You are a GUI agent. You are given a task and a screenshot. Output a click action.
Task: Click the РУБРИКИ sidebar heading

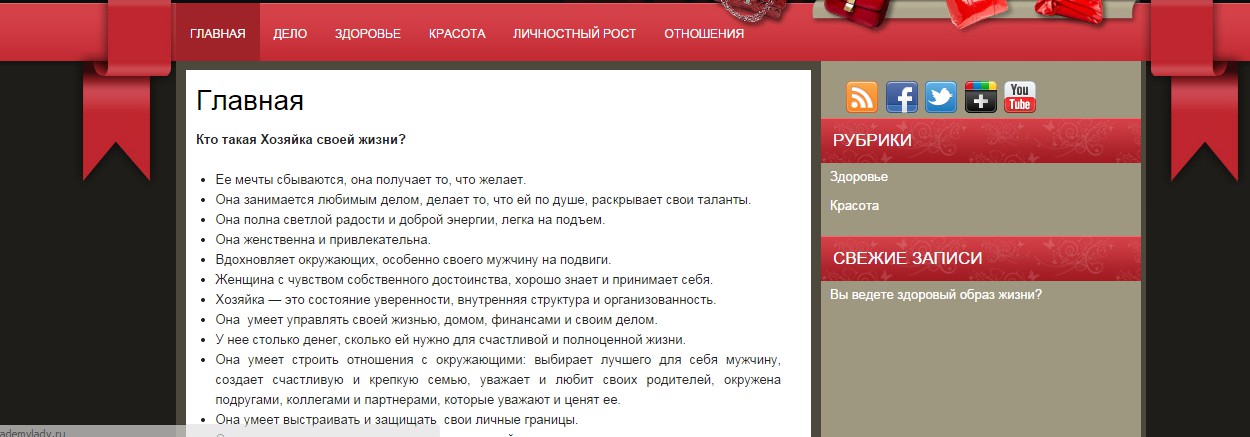[872, 140]
